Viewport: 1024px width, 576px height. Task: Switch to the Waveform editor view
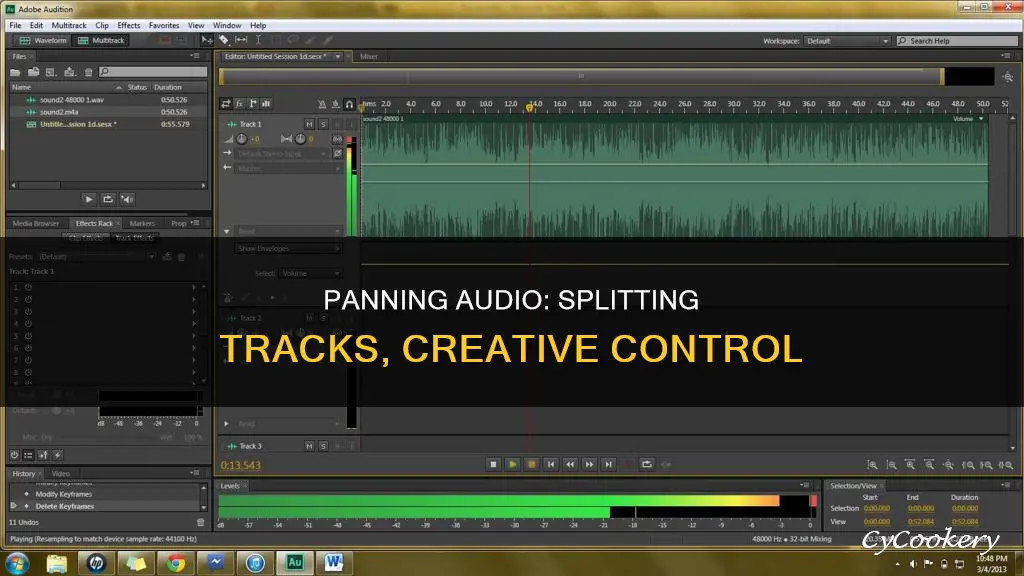[x=43, y=40]
